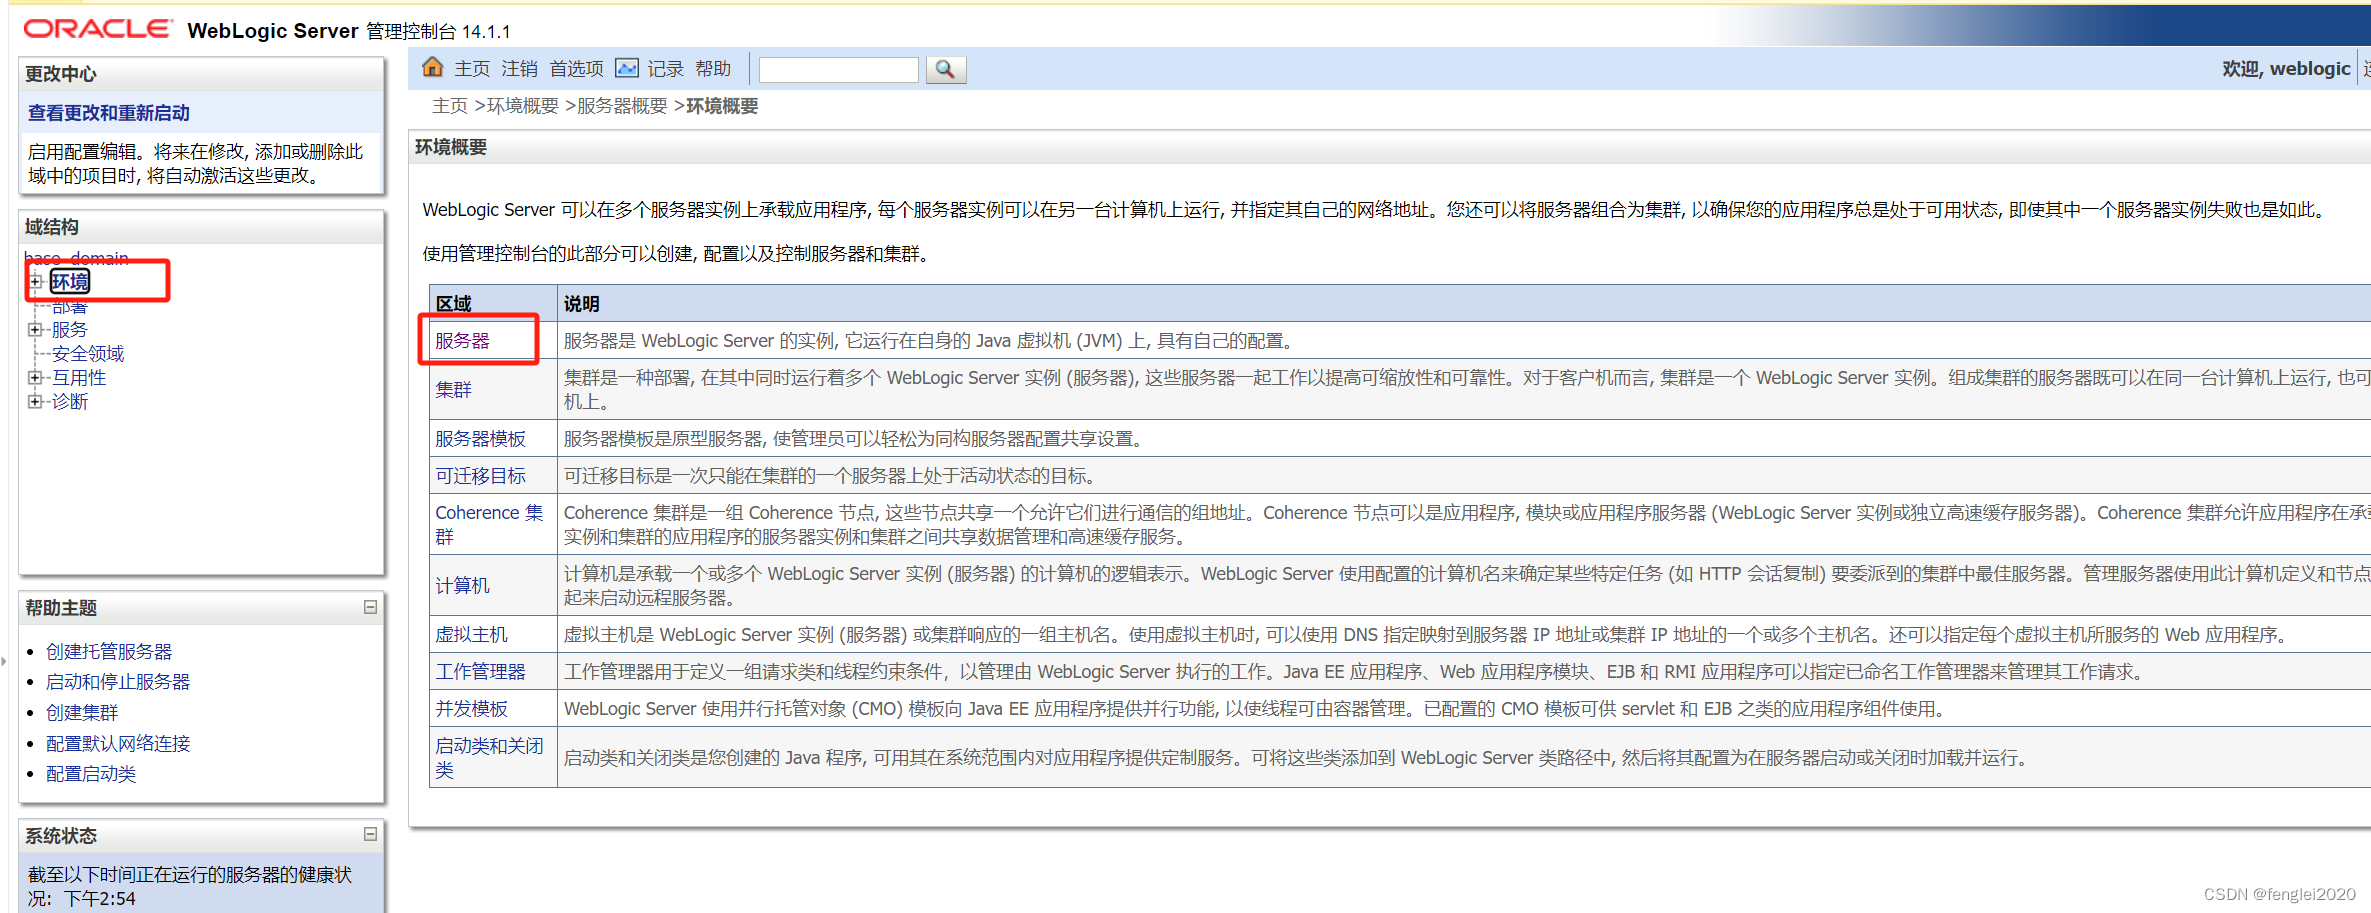Expand the 诊断 tree node
The image size is (2371, 913).
tap(36, 401)
